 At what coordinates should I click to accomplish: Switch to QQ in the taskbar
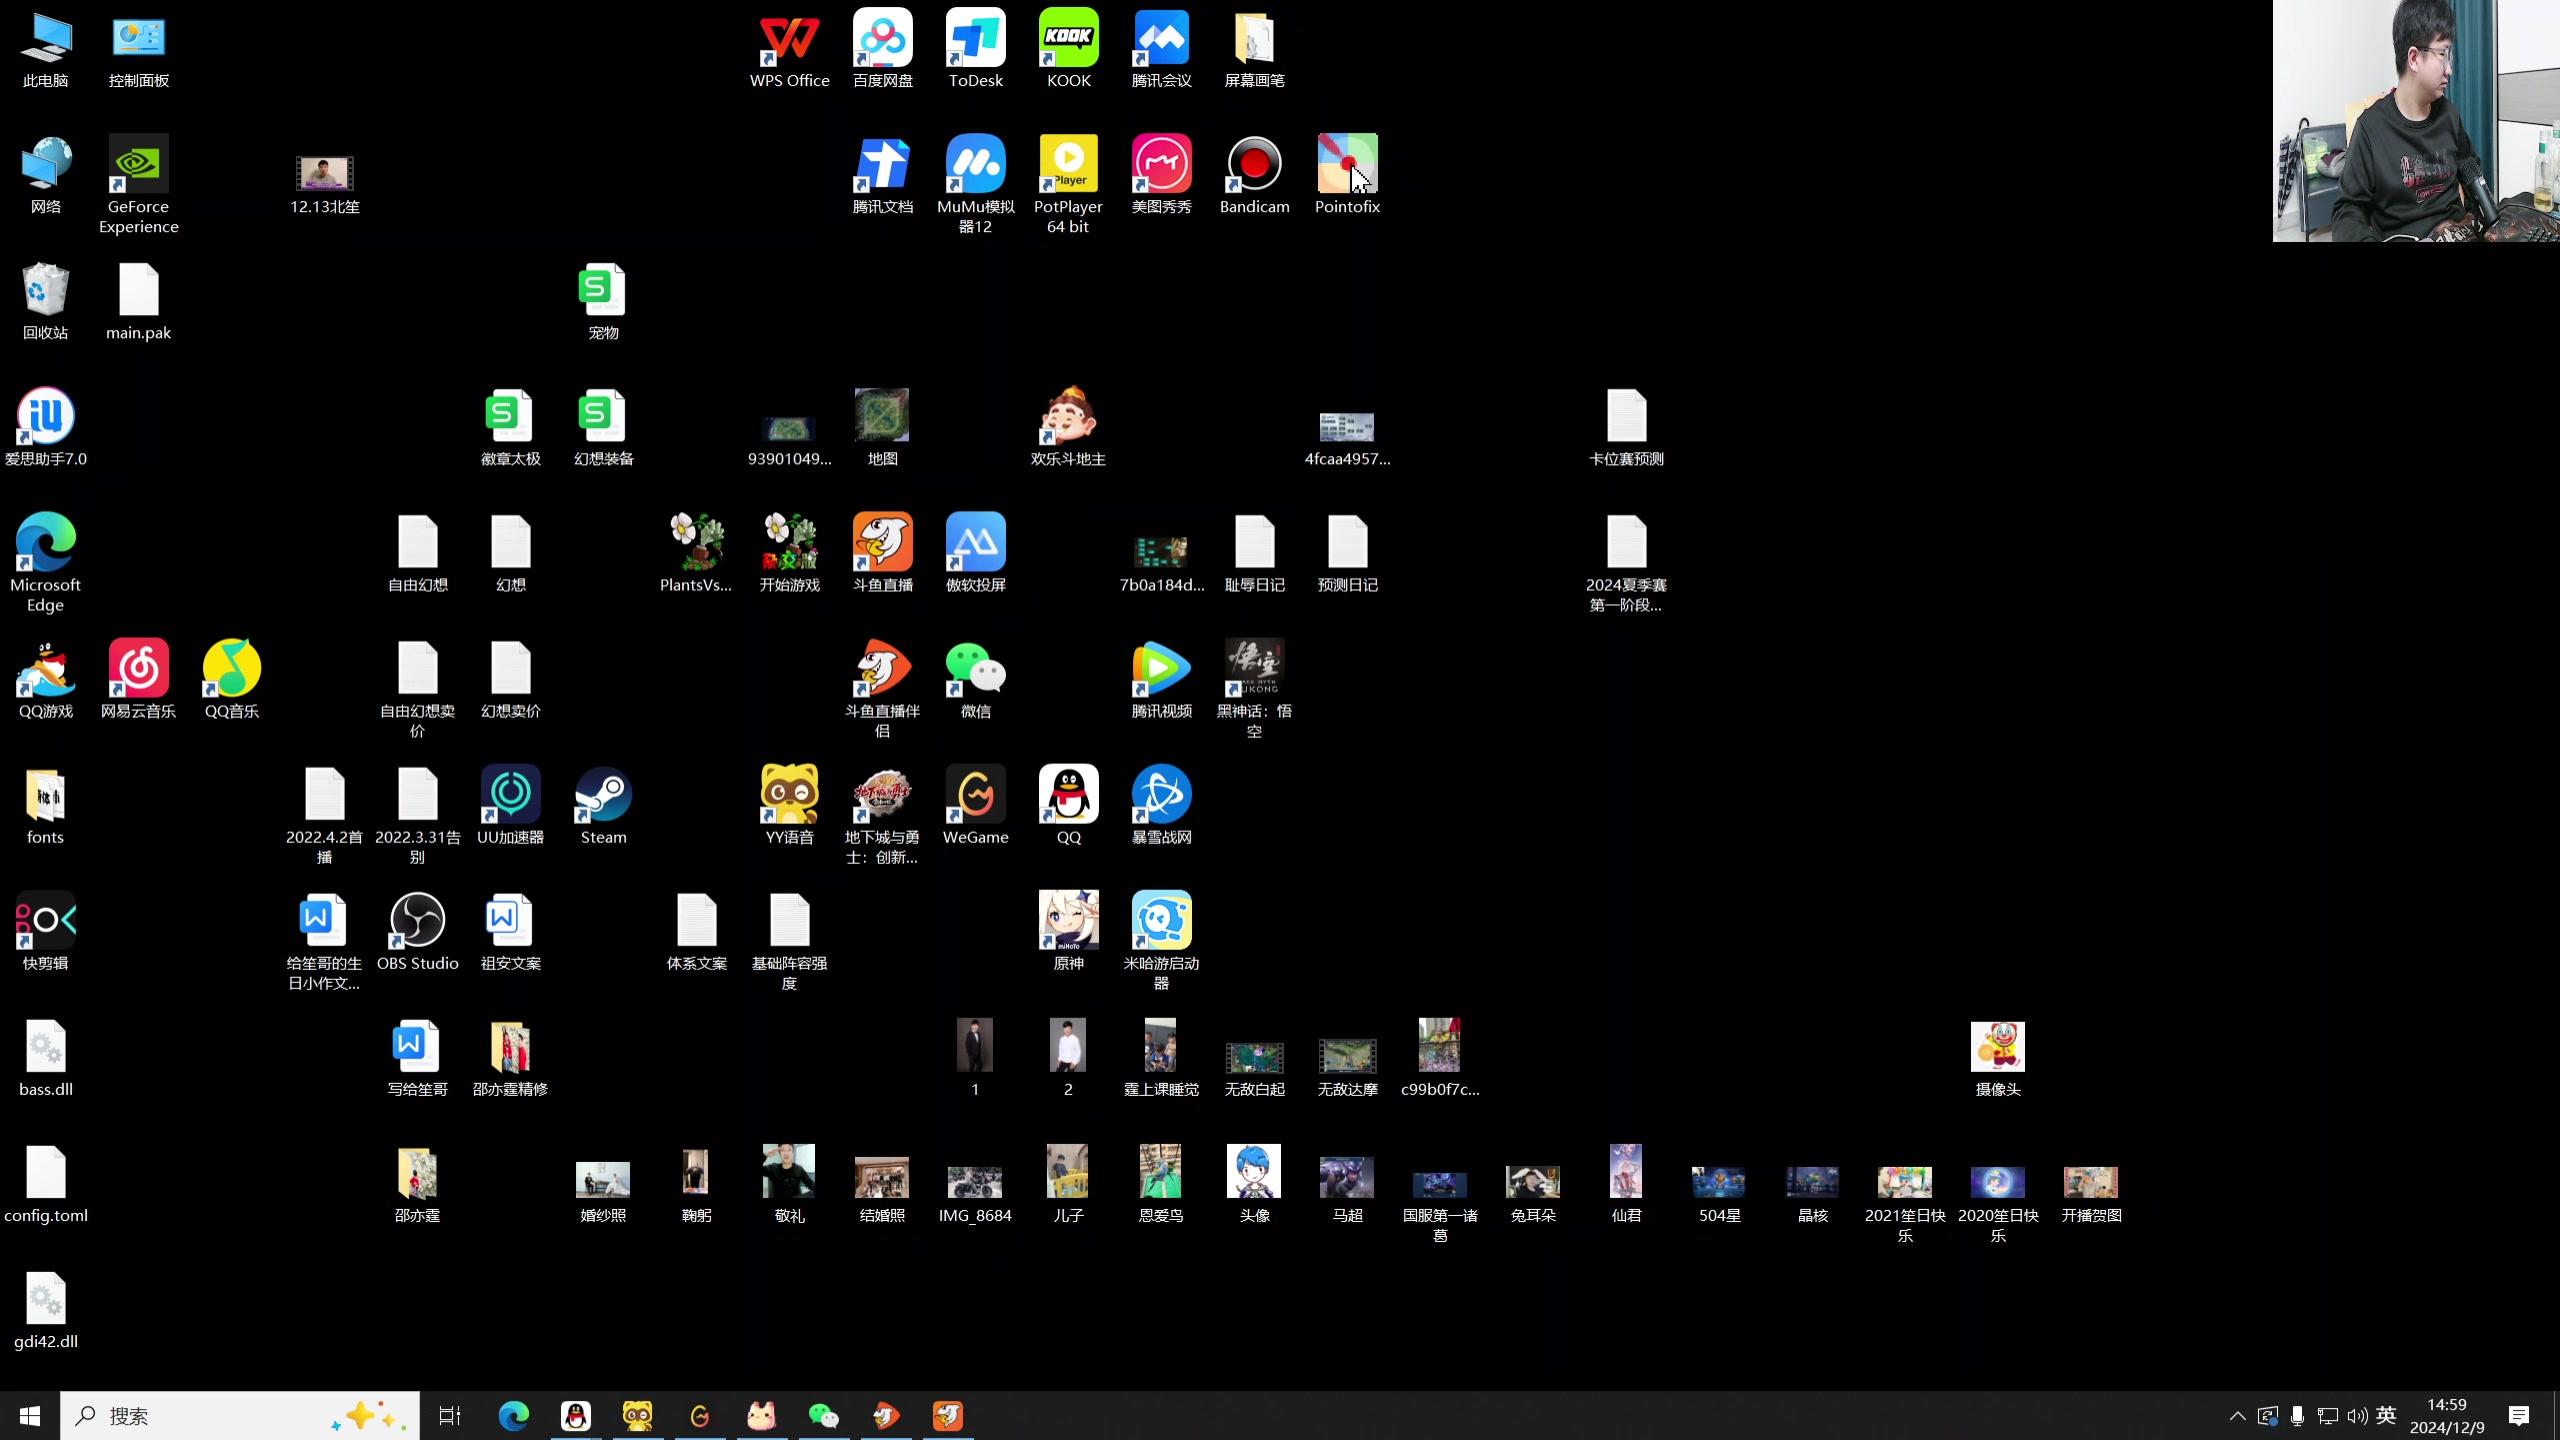pyautogui.click(x=575, y=1415)
